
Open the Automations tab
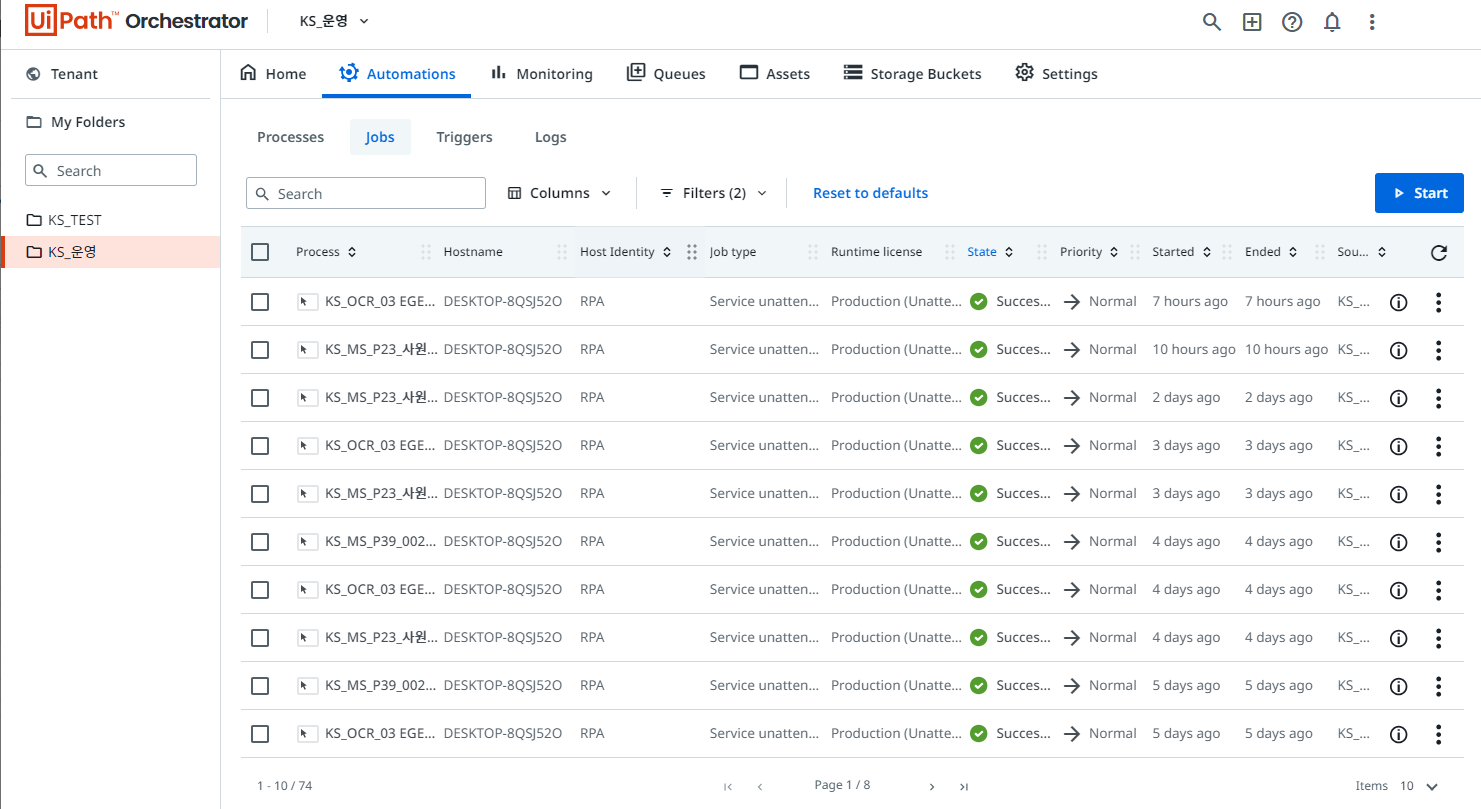pyautogui.click(x=397, y=74)
